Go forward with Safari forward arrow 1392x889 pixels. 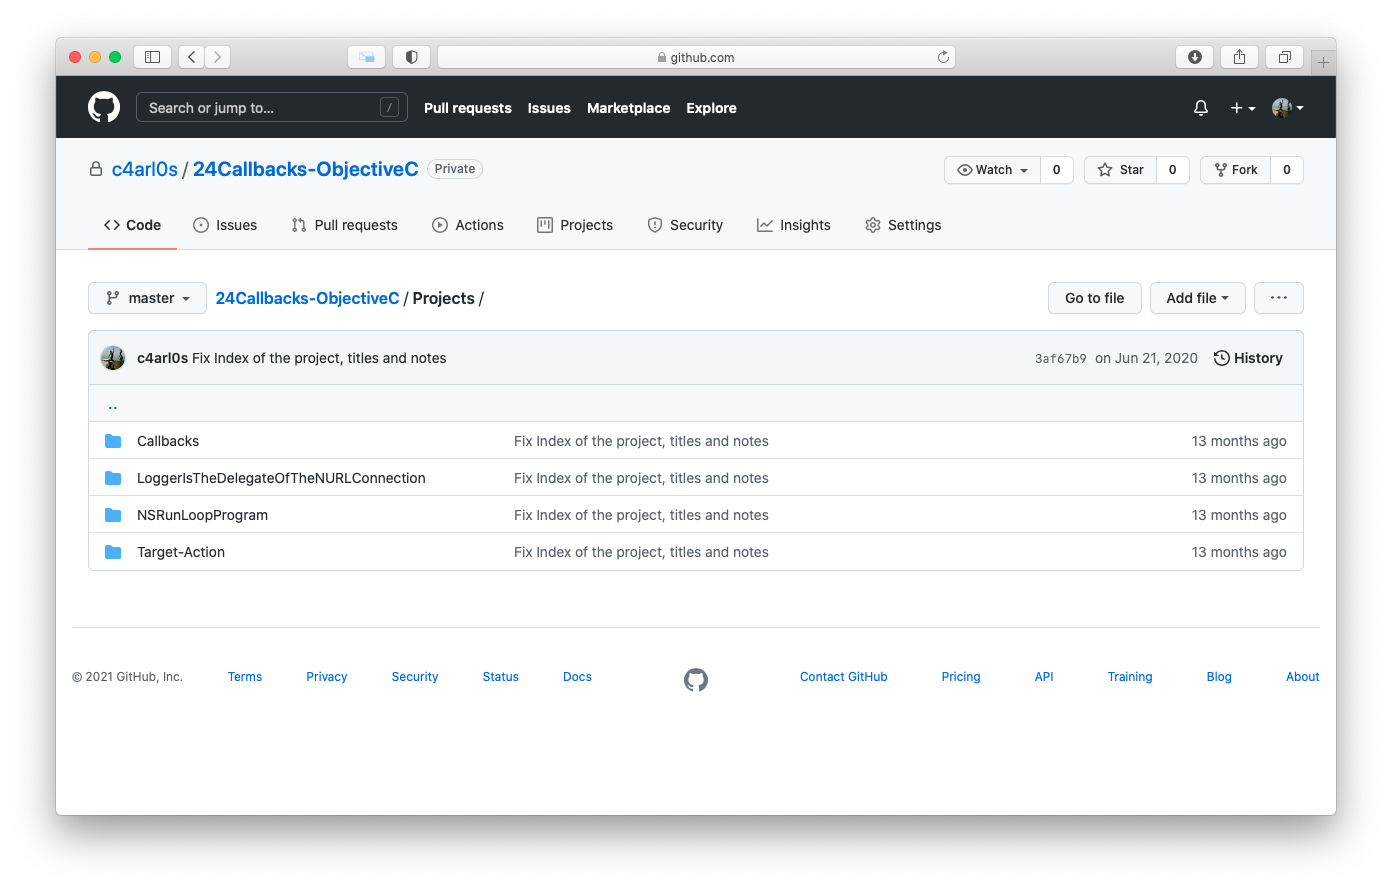tap(218, 57)
